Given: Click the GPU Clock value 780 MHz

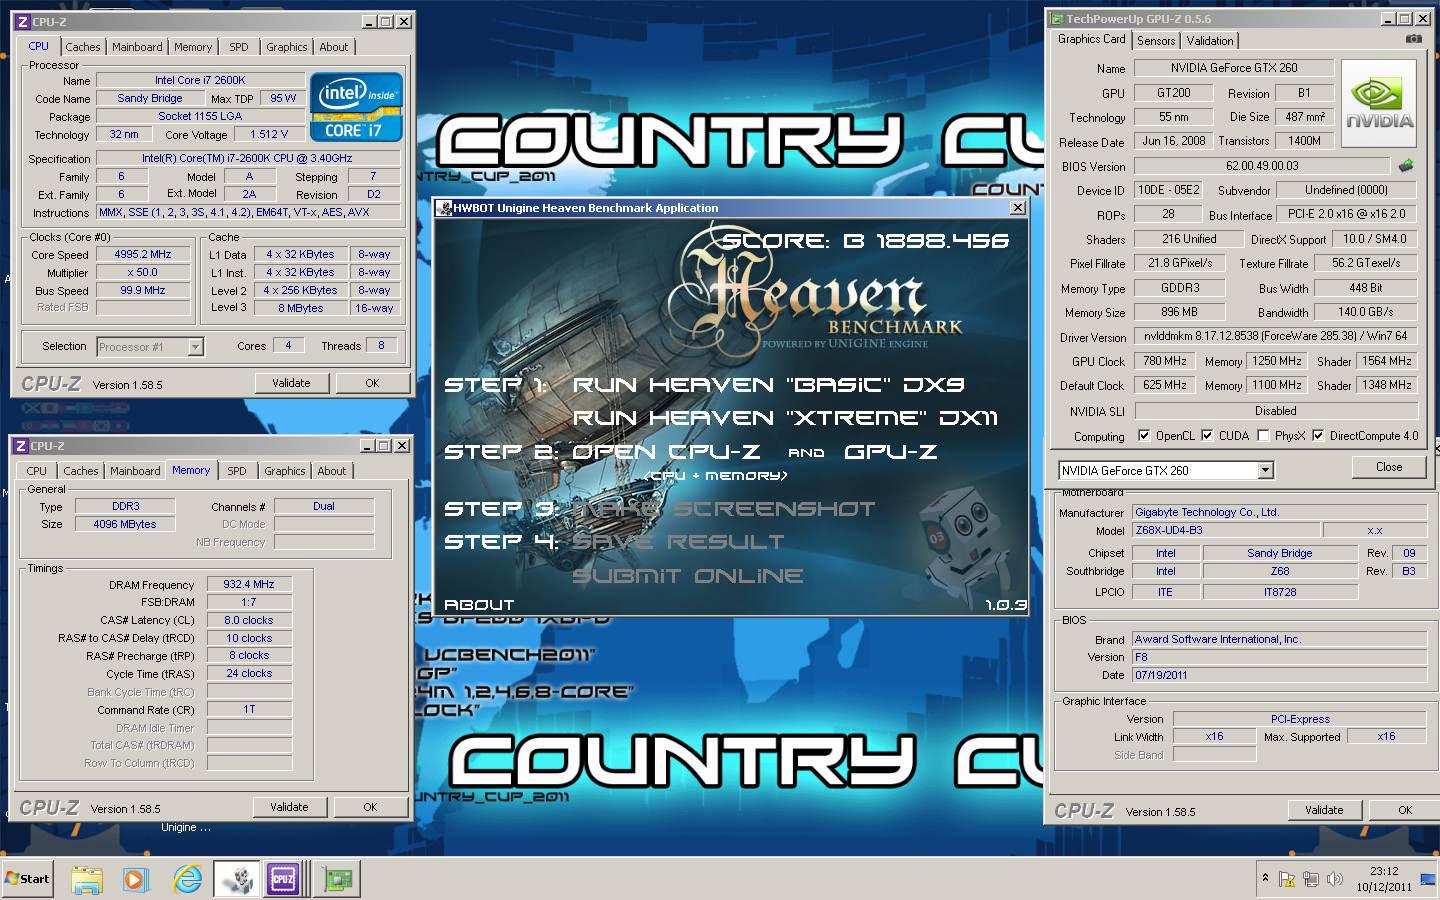Looking at the screenshot, I should coord(1165,361).
